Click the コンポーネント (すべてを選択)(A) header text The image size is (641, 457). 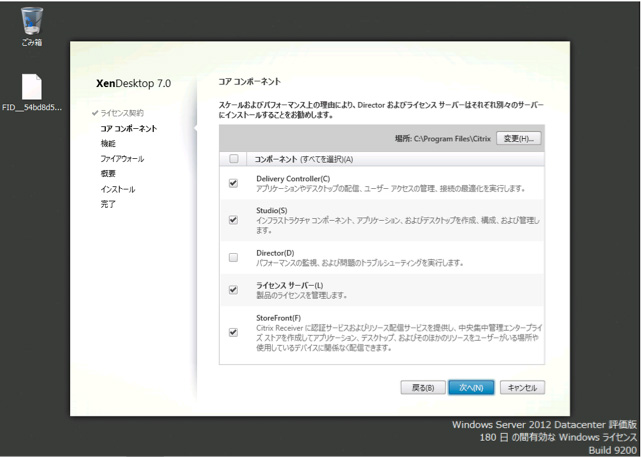coord(304,159)
